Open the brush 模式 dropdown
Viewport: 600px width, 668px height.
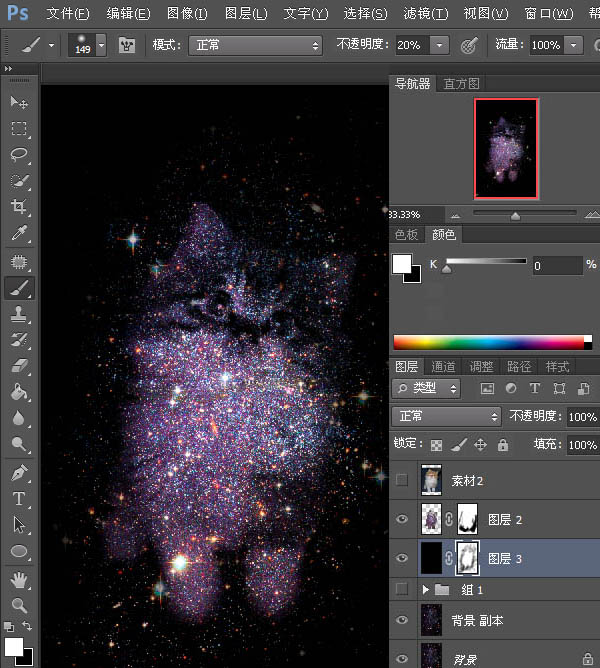click(x=258, y=46)
